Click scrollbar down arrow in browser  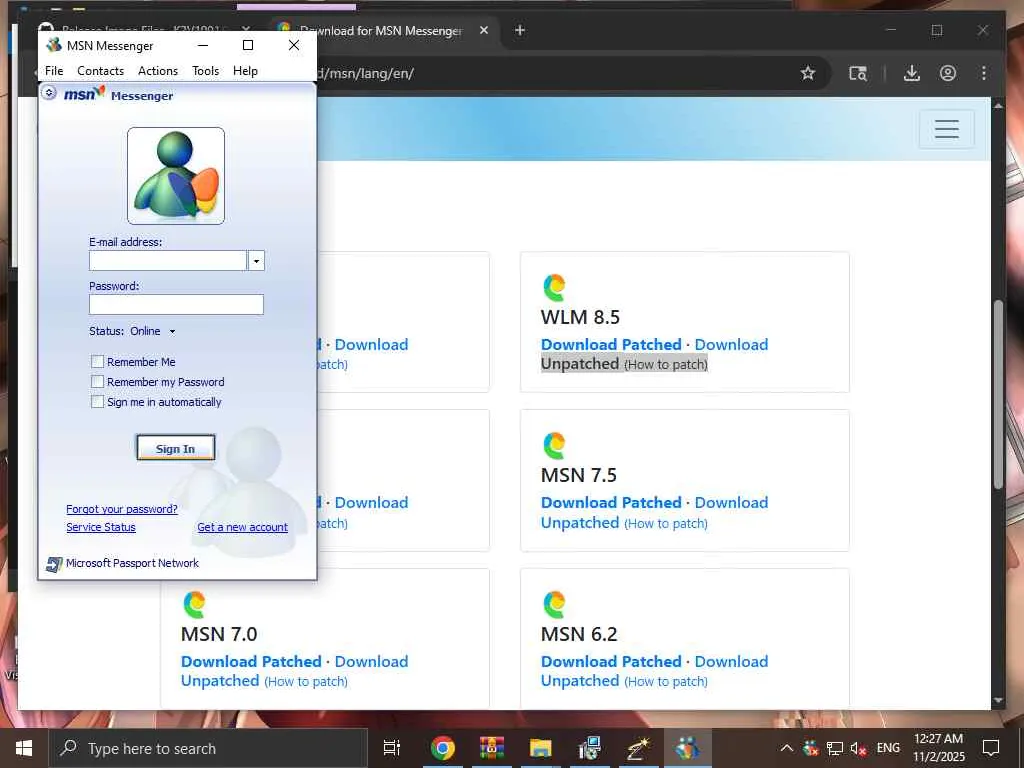pyautogui.click(x=998, y=701)
